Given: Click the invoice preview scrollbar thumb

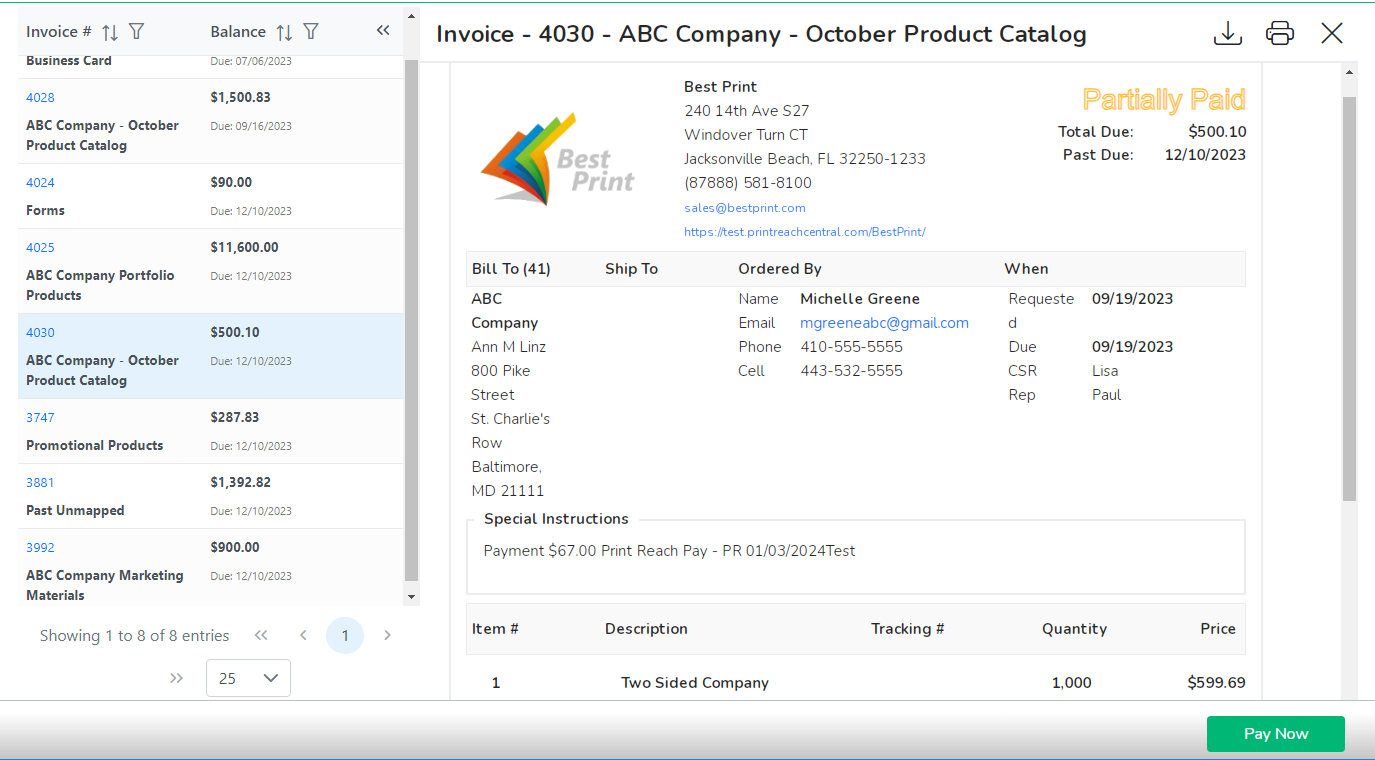Looking at the screenshot, I should point(1350,298).
